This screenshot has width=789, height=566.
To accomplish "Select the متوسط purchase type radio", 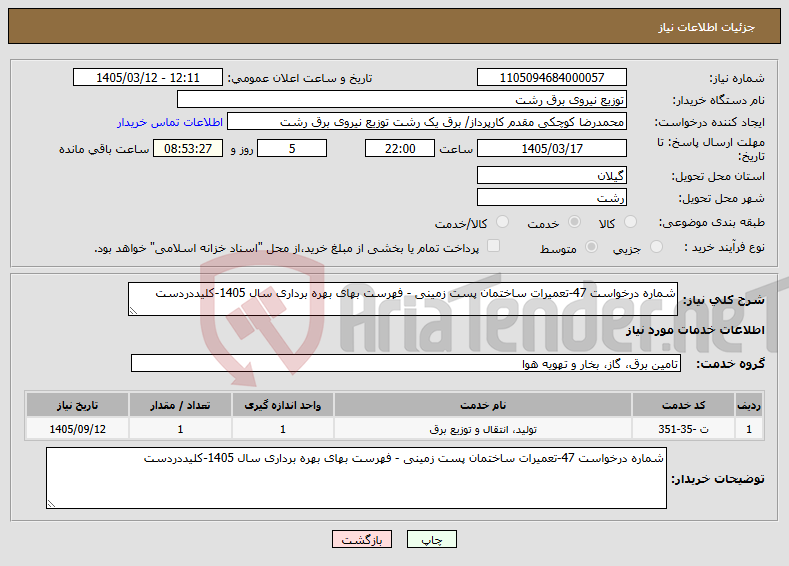I will (x=592, y=247).
